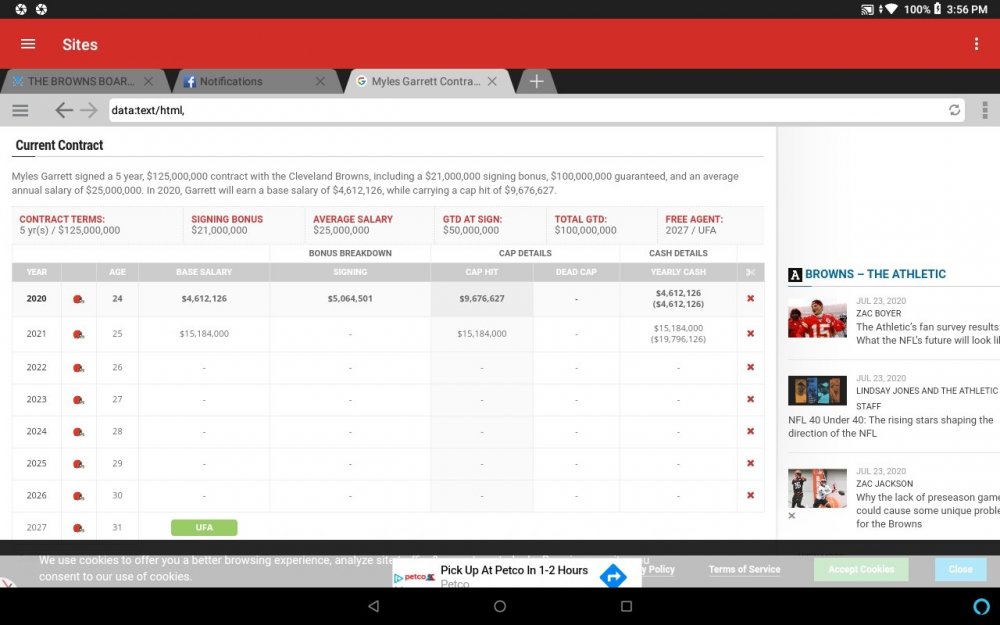This screenshot has width=1000, height=625.
Task: Open the app overflow menu in red header
Action: [x=976, y=43]
